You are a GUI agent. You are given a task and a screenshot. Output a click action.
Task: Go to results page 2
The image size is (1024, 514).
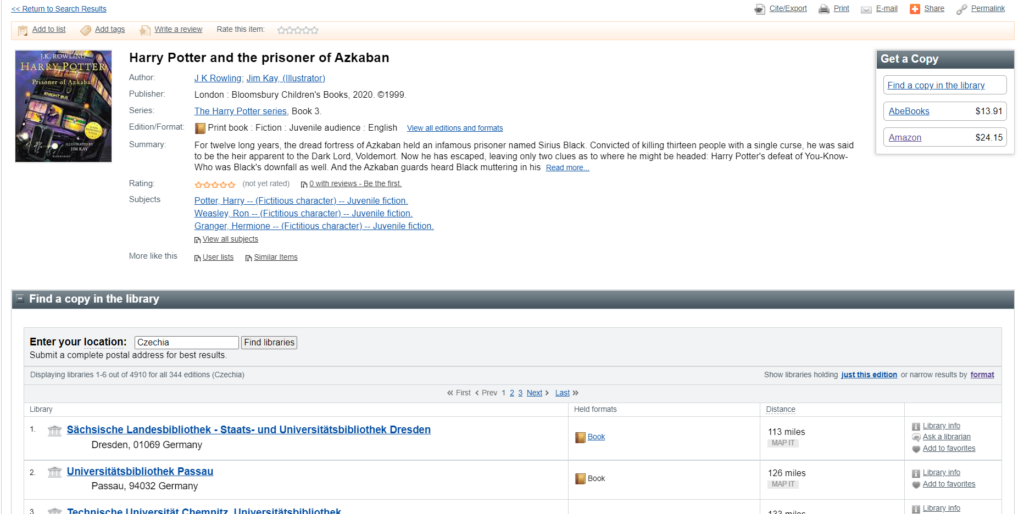pyautogui.click(x=512, y=393)
